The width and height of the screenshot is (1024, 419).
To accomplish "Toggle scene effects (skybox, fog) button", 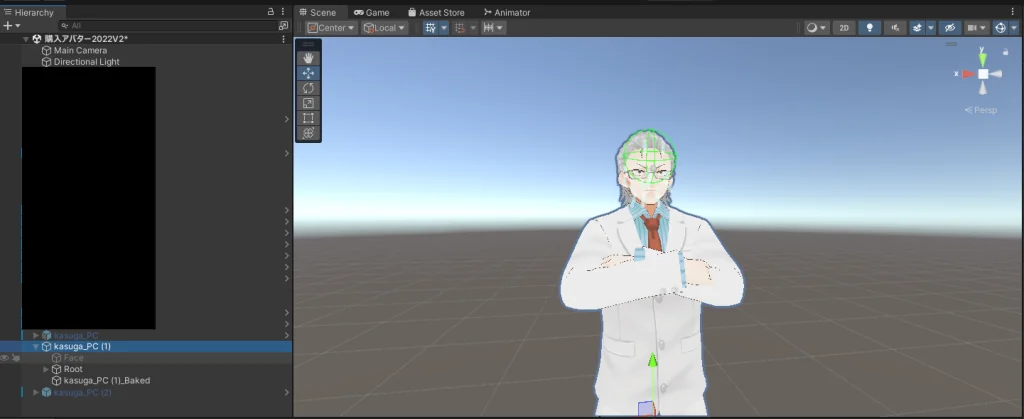I will pyautogui.click(x=917, y=27).
